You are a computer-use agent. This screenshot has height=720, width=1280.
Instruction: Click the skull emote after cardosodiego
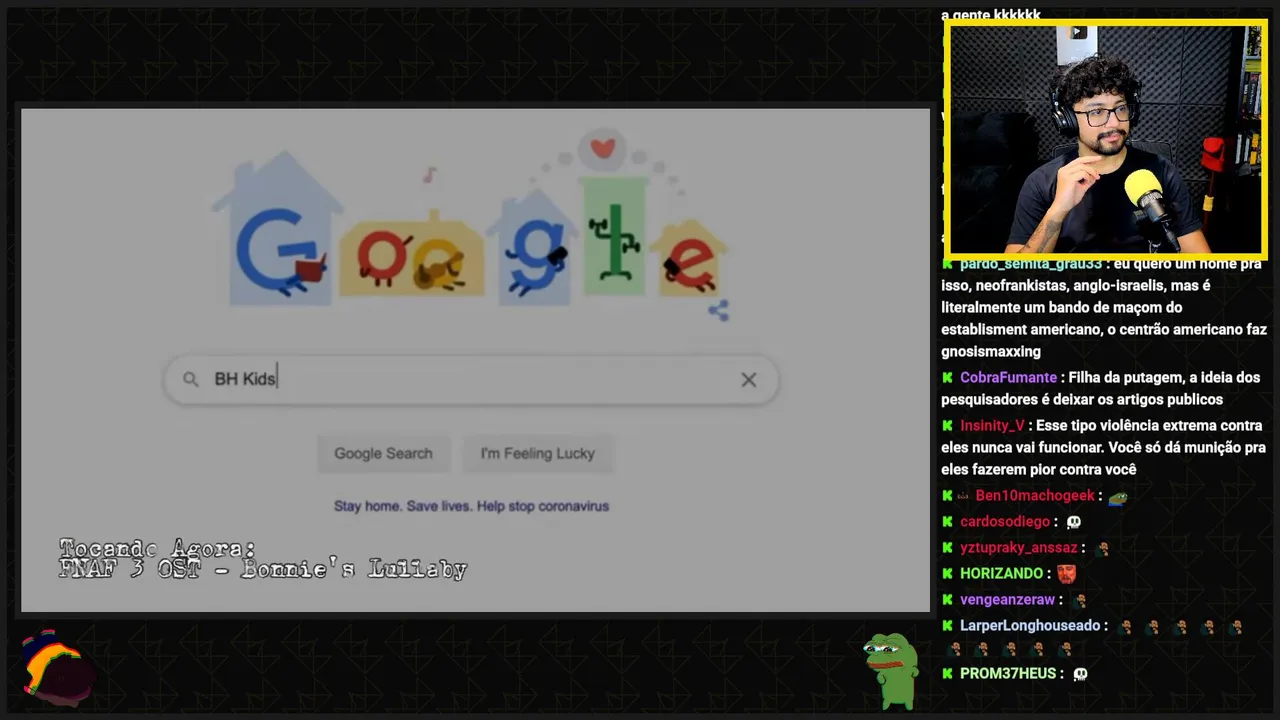click(x=1074, y=522)
